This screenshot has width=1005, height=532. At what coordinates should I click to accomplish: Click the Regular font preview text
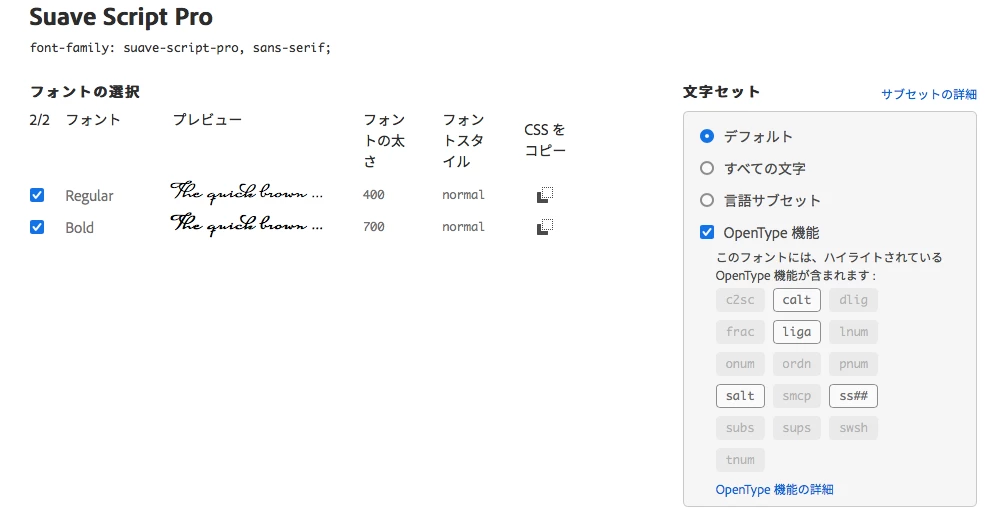click(x=247, y=192)
